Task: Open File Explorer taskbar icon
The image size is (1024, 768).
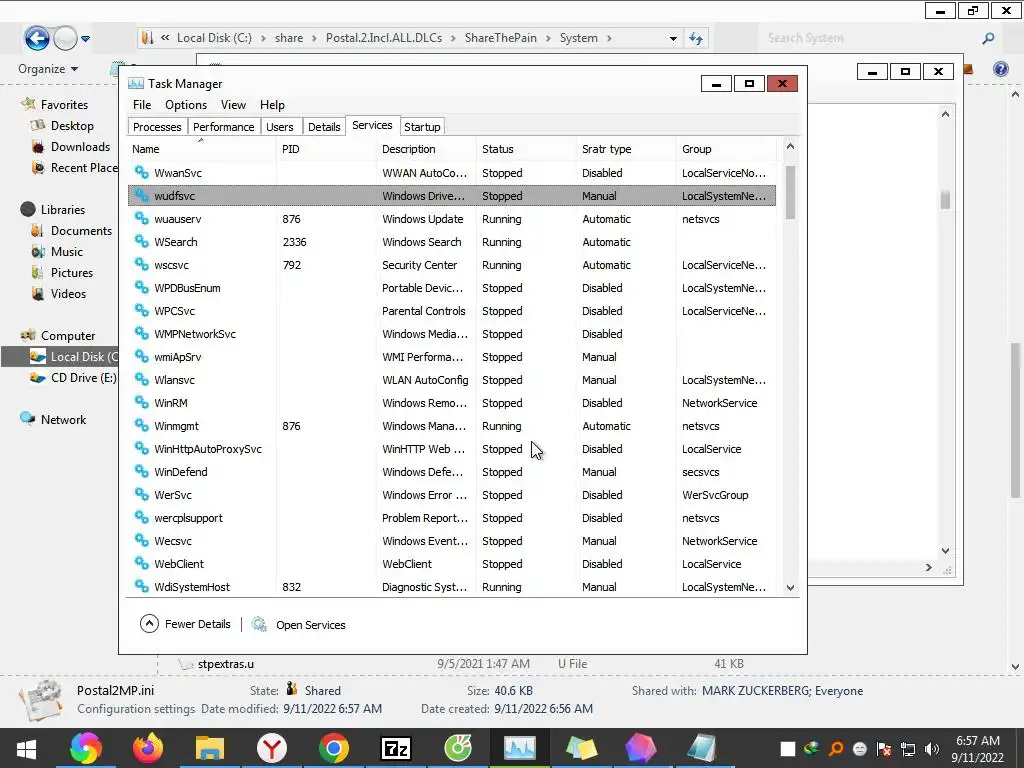Action: click(210, 748)
